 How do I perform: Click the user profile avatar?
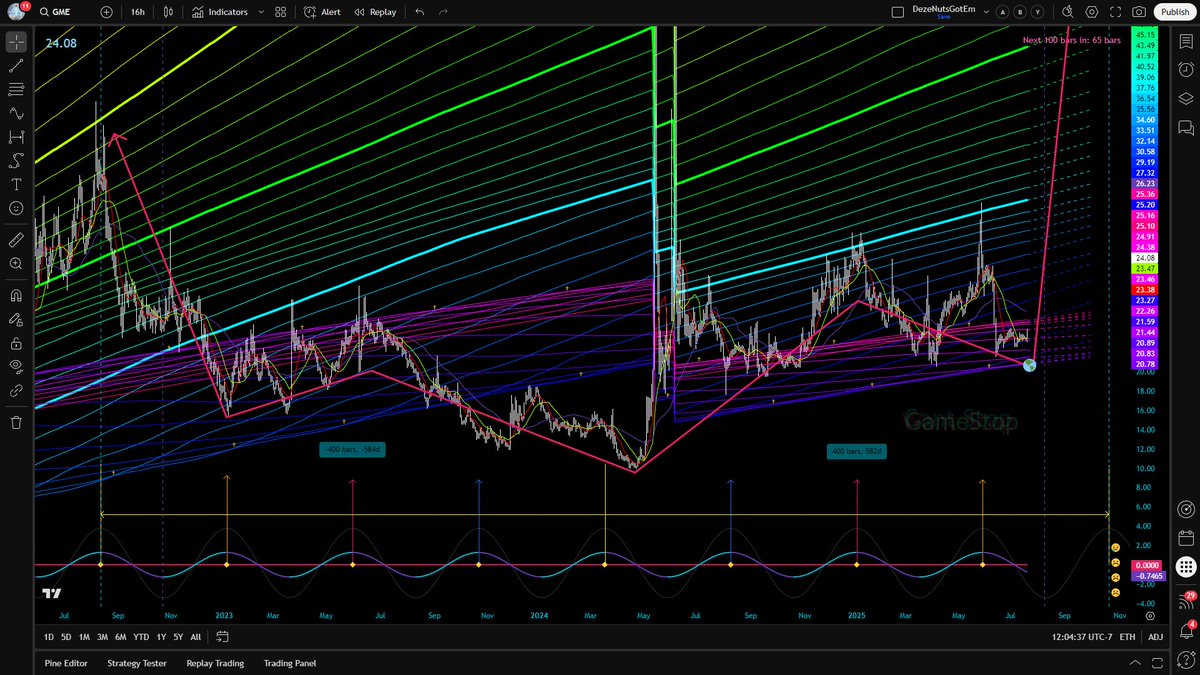click(15, 12)
